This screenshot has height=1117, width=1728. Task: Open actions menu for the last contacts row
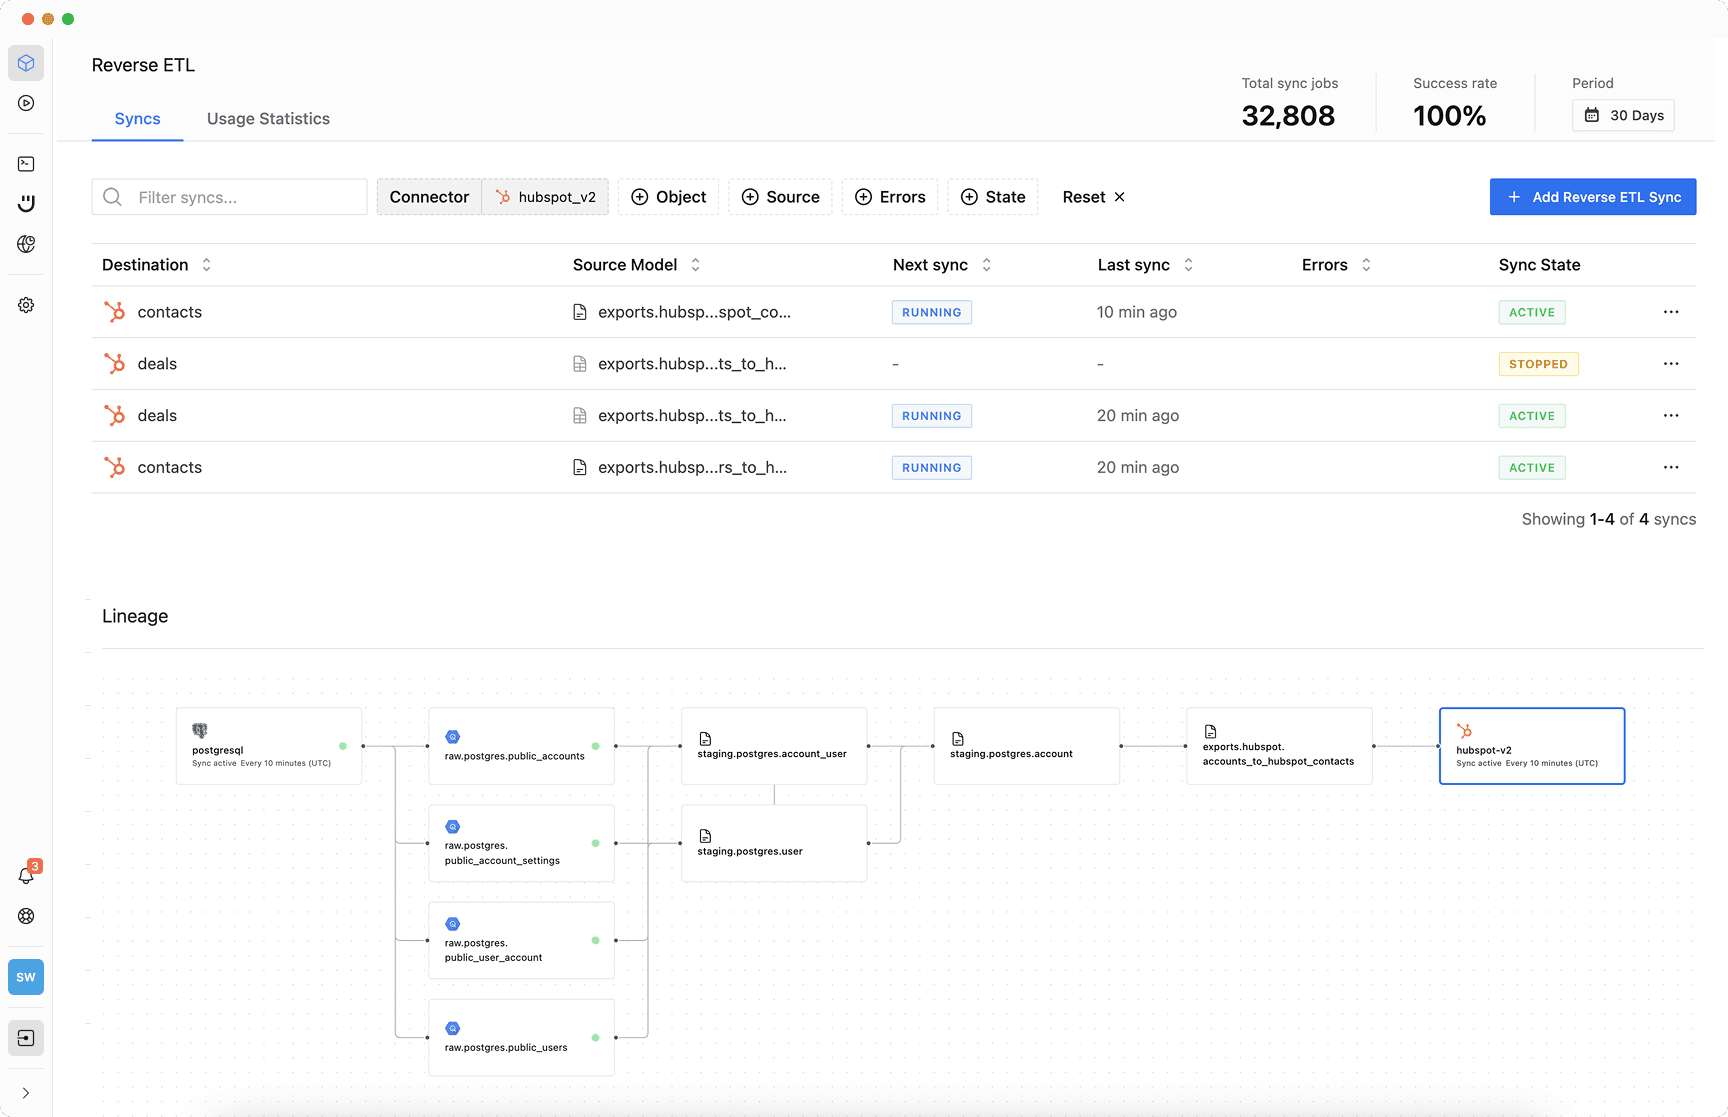tap(1671, 467)
